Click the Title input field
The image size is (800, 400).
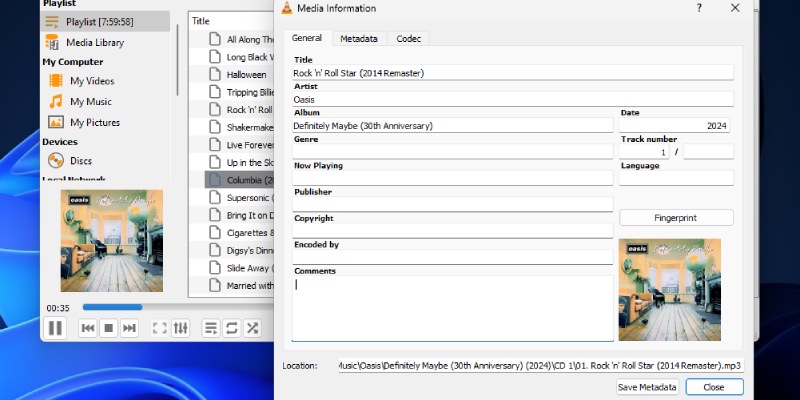click(x=513, y=73)
